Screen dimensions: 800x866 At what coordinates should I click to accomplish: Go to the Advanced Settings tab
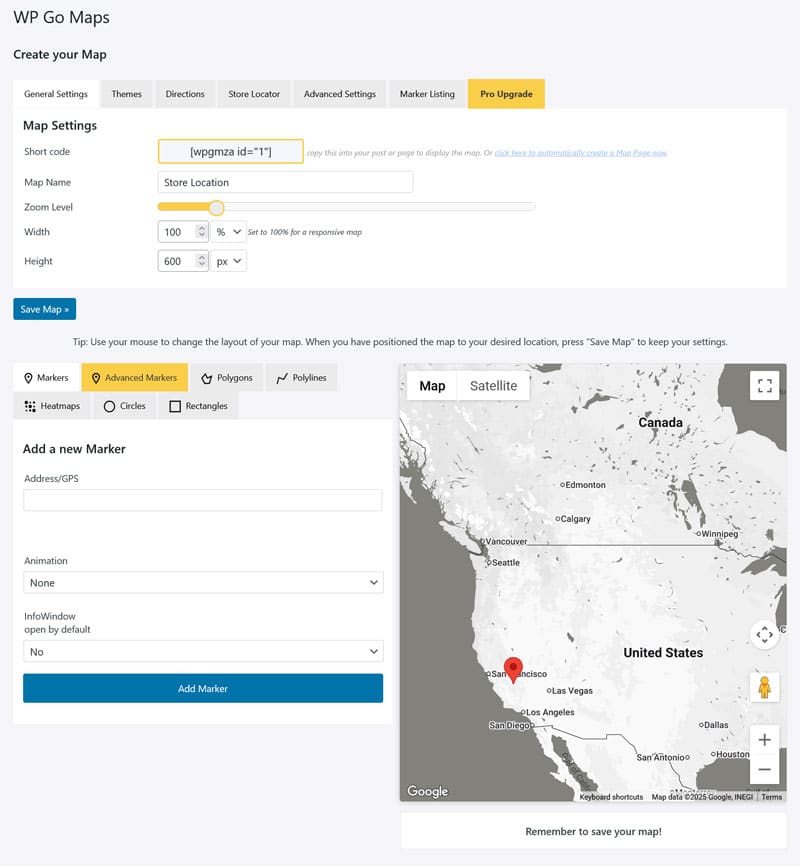point(340,94)
